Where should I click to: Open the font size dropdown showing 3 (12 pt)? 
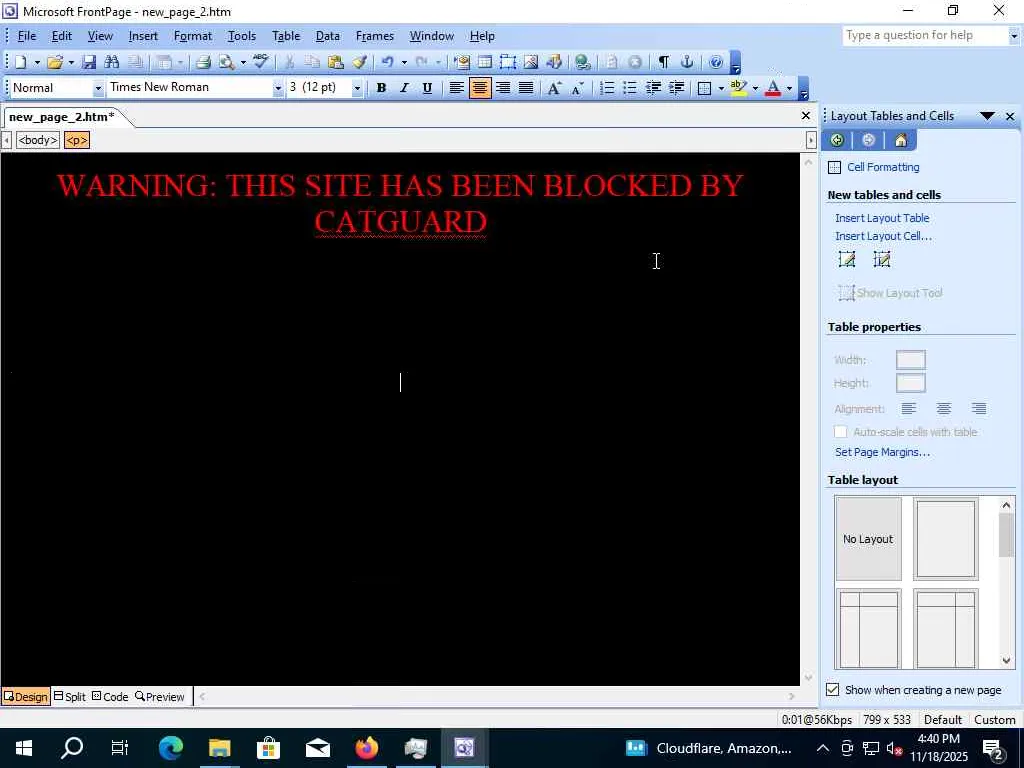pos(357,88)
